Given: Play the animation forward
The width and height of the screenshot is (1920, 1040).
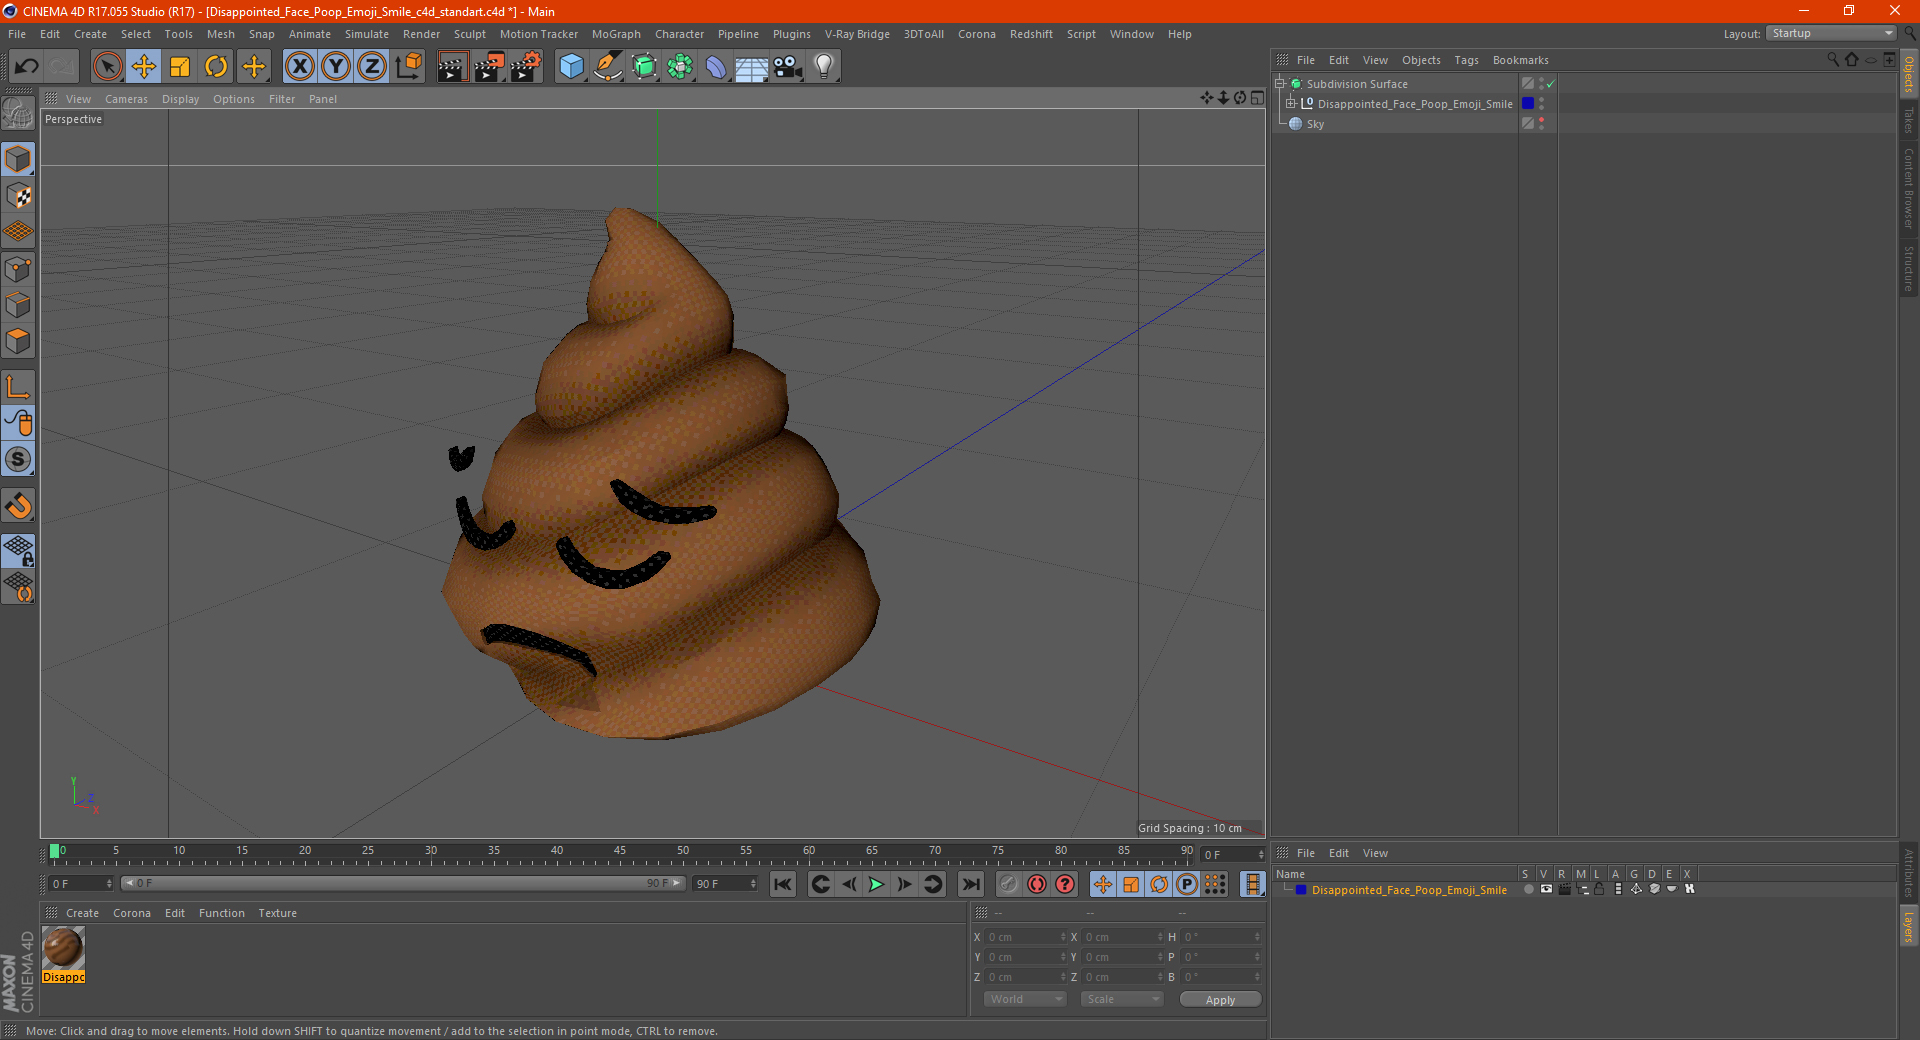Looking at the screenshot, I should pyautogui.click(x=876, y=884).
